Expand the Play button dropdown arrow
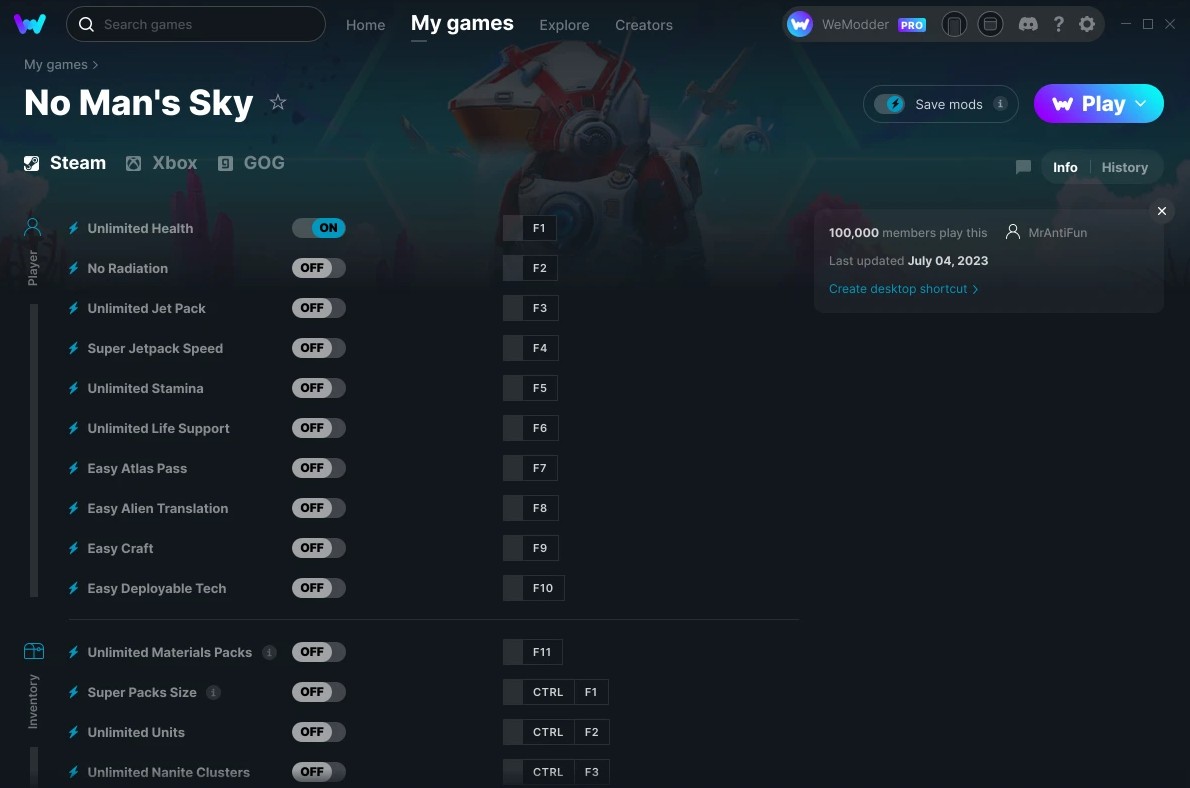Viewport: 1190px width, 788px height. [x=1141, y=103]
